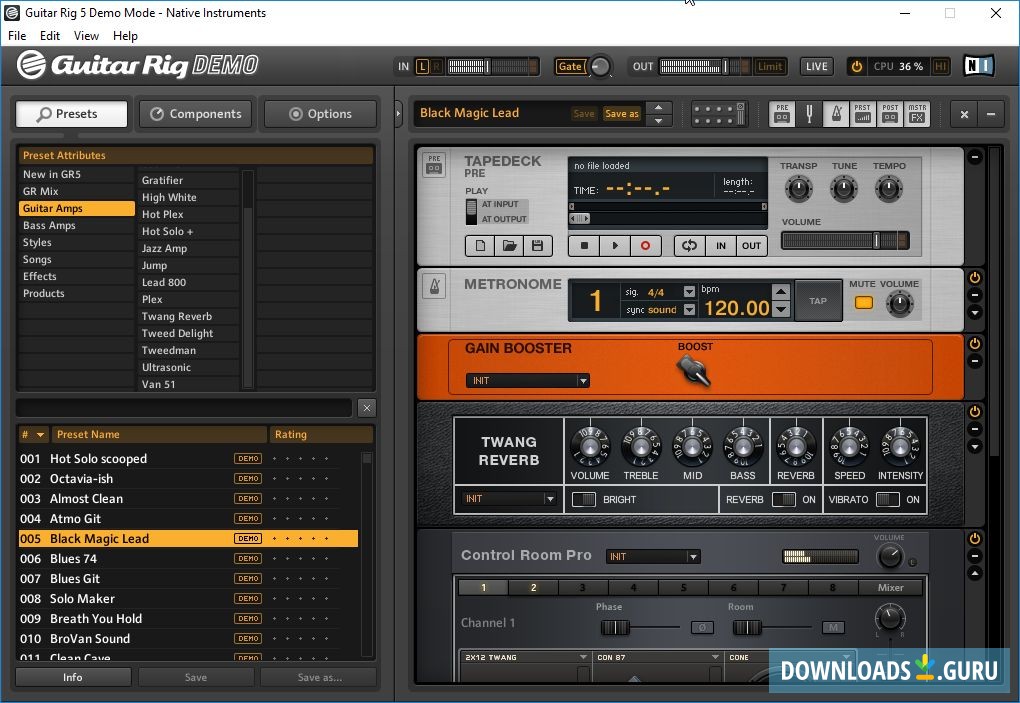Viewport: 1020px width, 703px height.
Task: Click the record button on the Tapedeck
Action: 643,245
